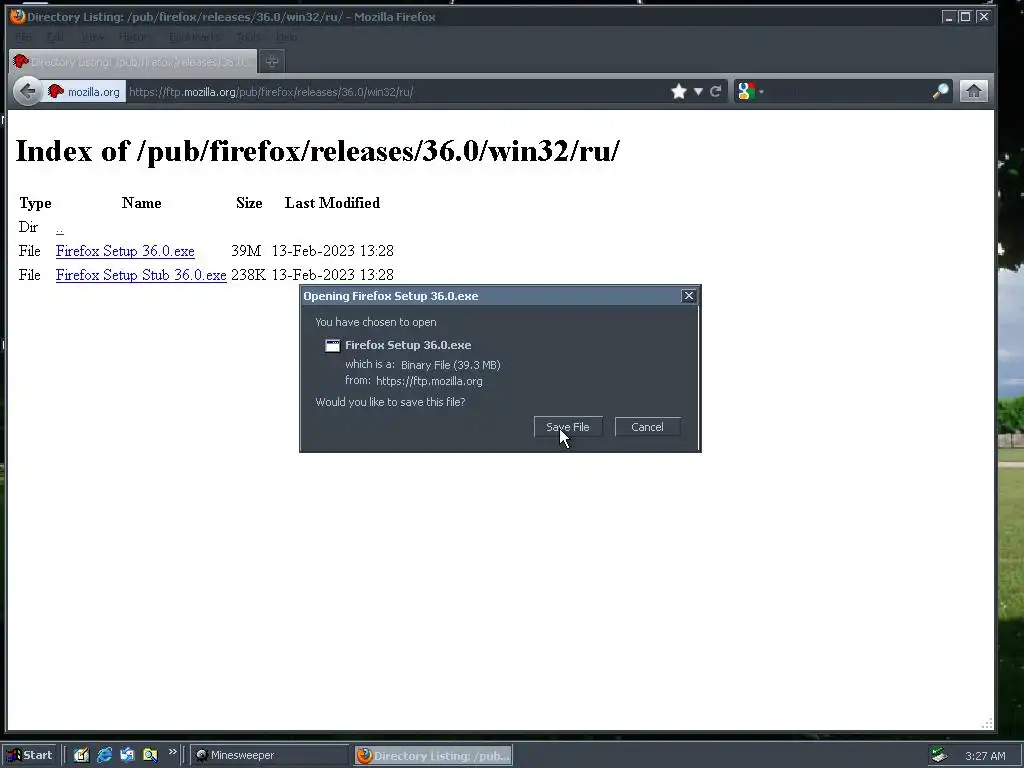Click inside the Google search box
Viewport: 1024px width, 768px height.
[848, 91]
